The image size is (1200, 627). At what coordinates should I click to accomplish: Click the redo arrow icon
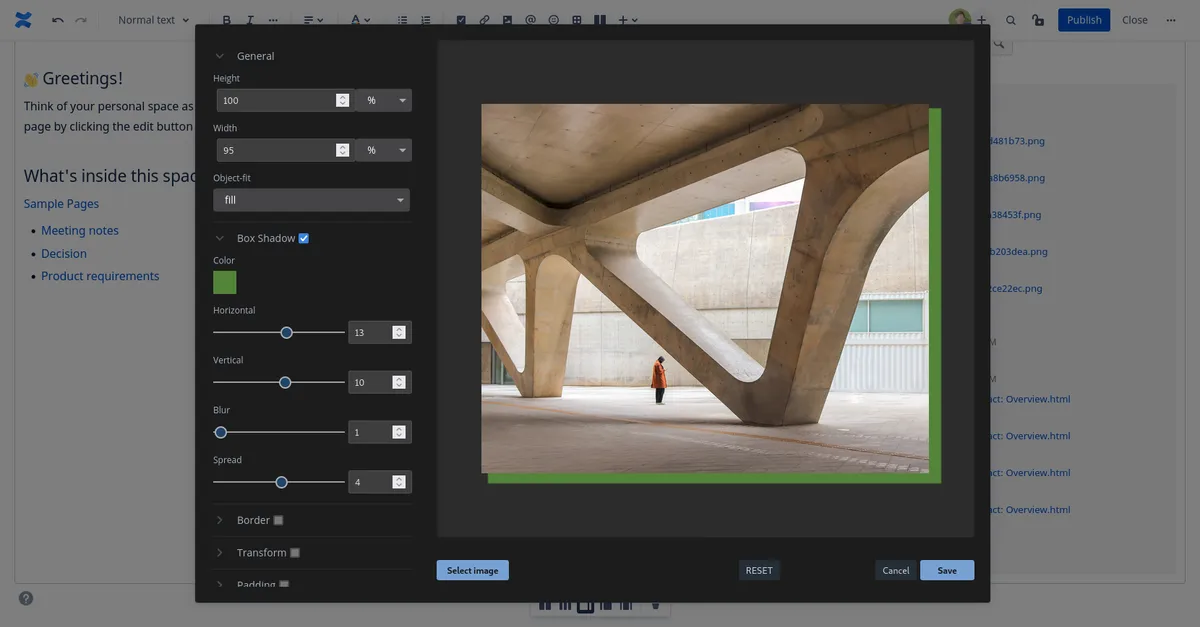point(81,20)
